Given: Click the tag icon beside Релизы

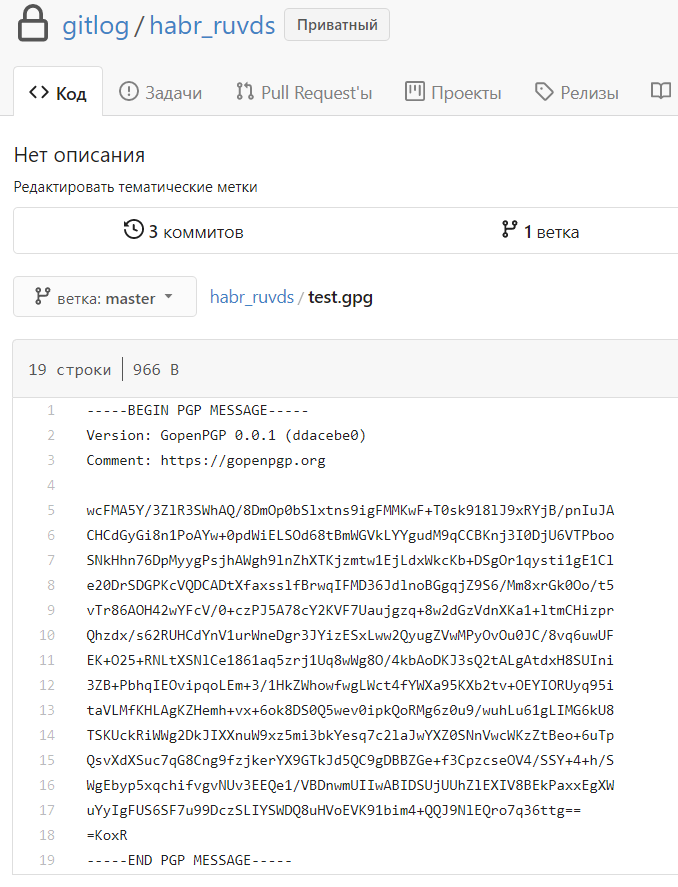Looking at the screenshot, I should click(x=543, y=90).
